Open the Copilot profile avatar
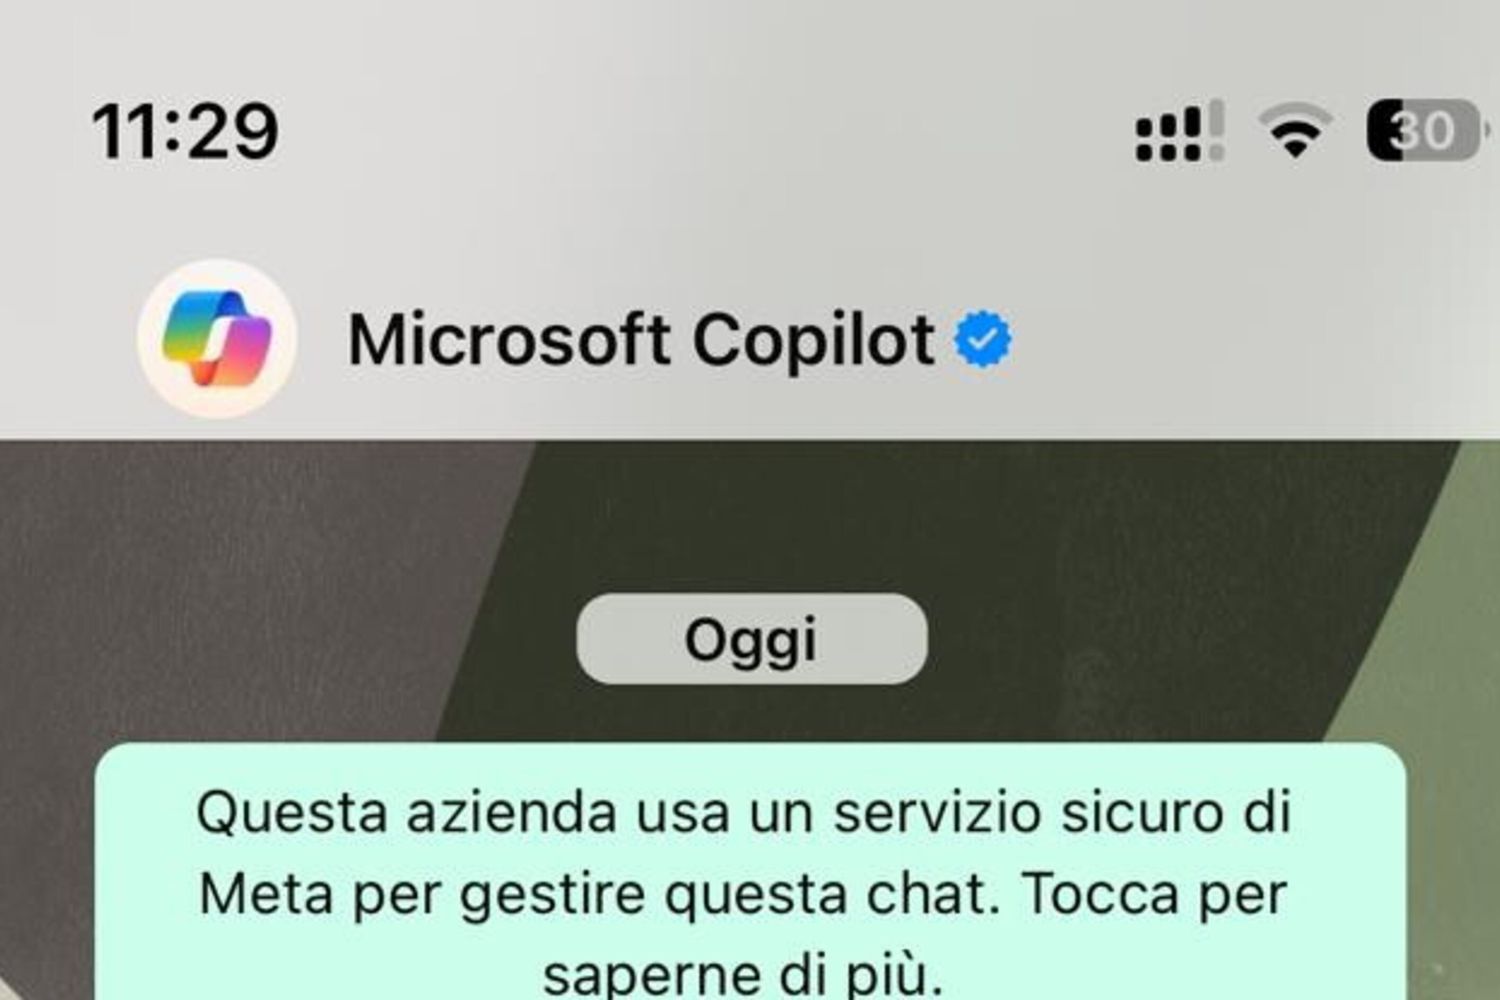The height and width of the screenshot is (1000, 1500). 217,339
